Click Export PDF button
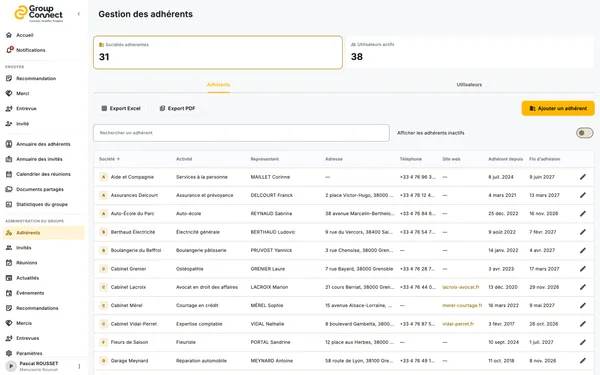Image resolution: width=600 pixels, height=375 pixels. point(178,108)
